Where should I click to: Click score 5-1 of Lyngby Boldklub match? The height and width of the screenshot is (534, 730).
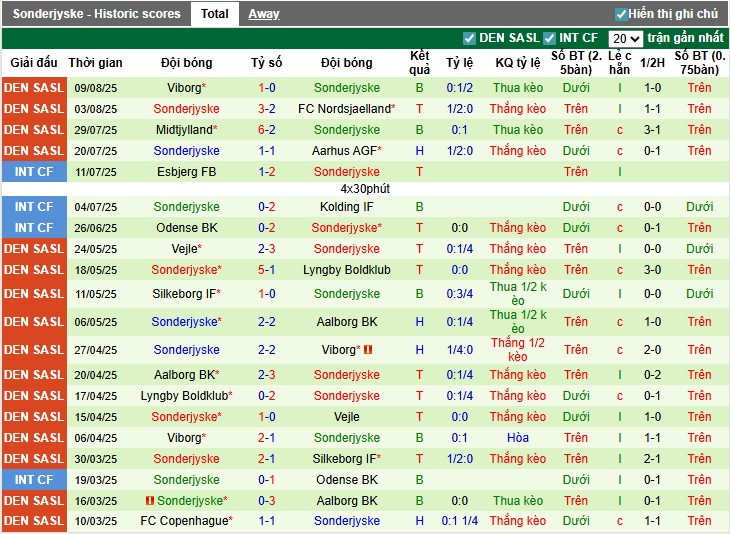(x=267, y=270)
